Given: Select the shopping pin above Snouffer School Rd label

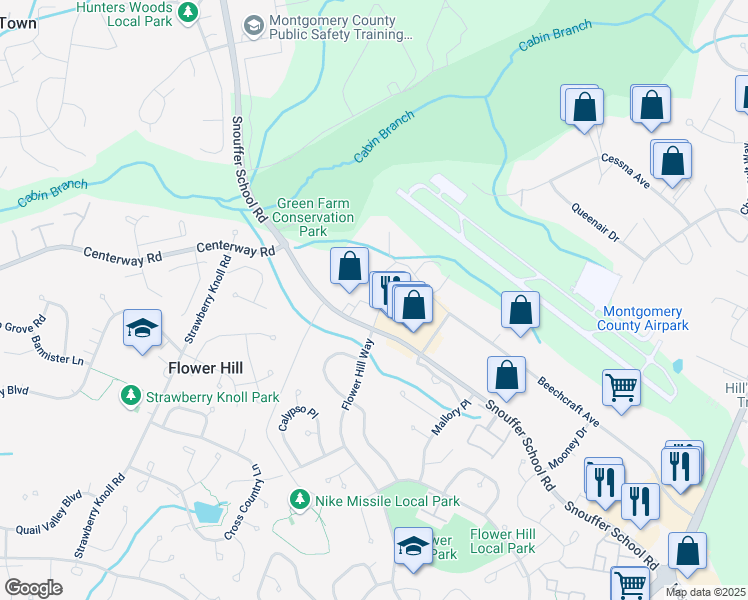Looking at the screenshot, I should (507, 375).
